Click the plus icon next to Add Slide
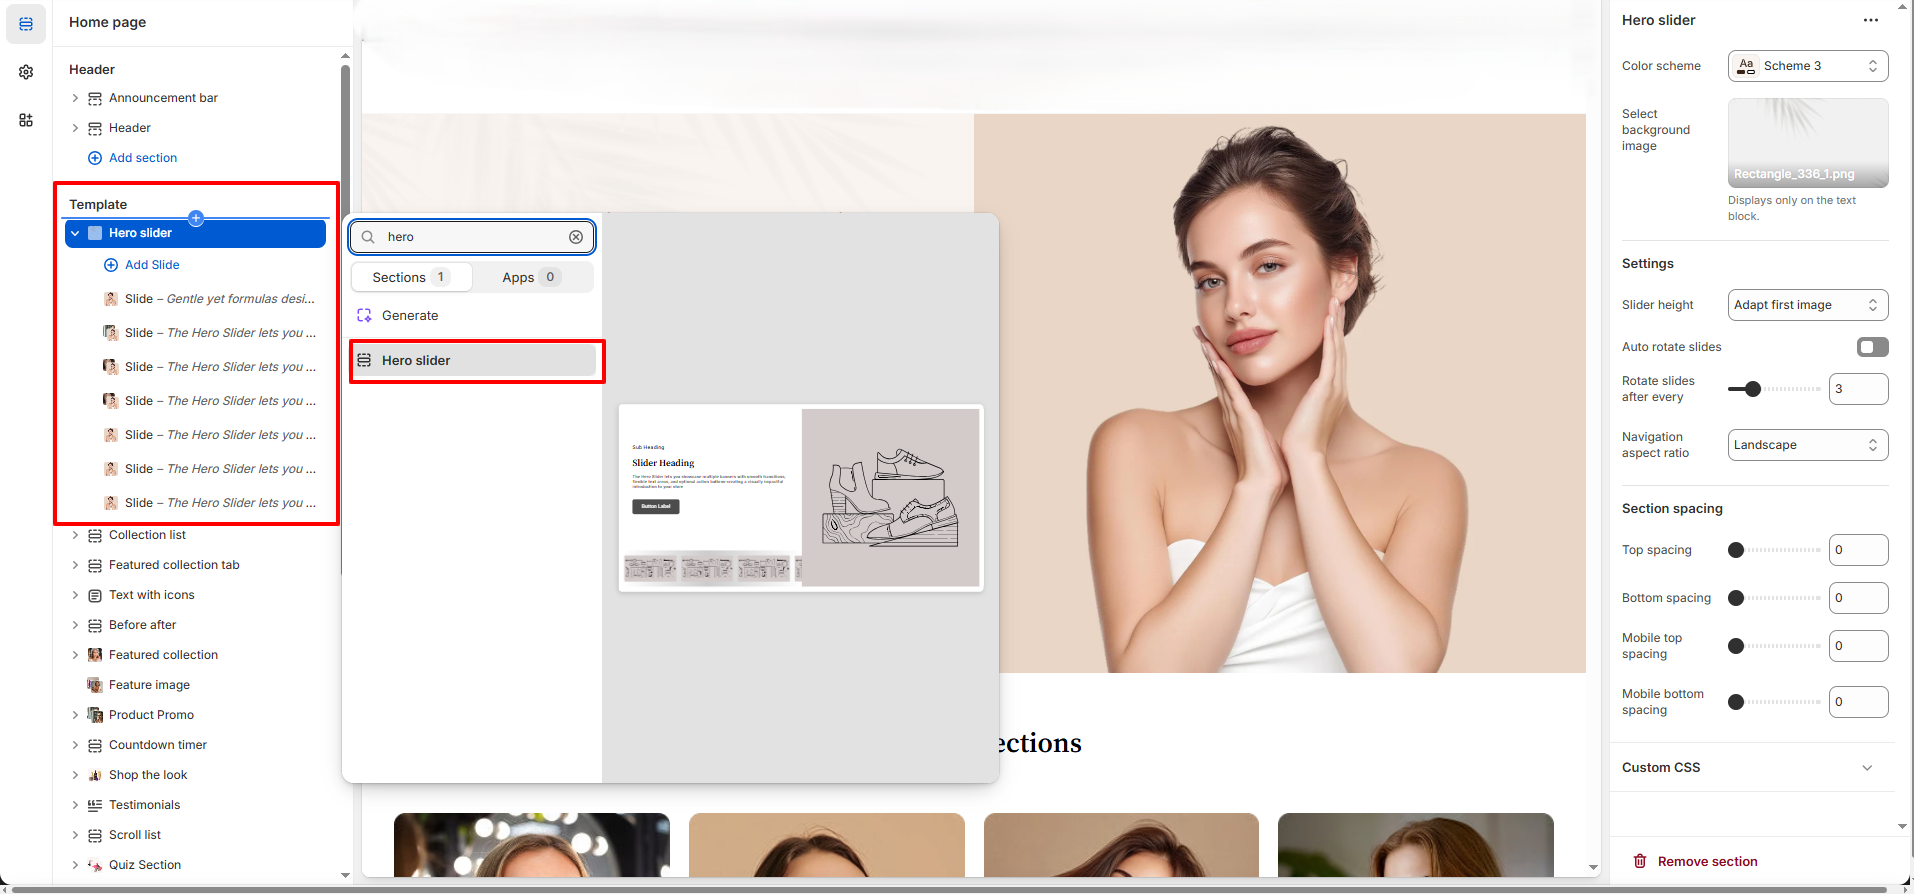This screenshot has width=1914, height=894. pos(111,265)
